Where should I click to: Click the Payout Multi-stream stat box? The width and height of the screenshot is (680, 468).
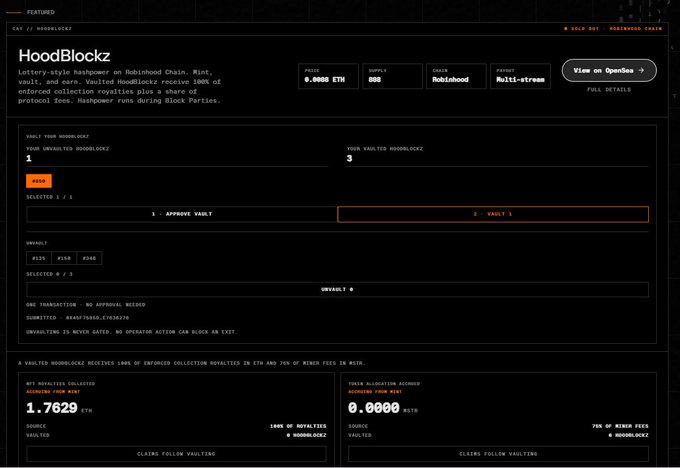click(520, 76)
